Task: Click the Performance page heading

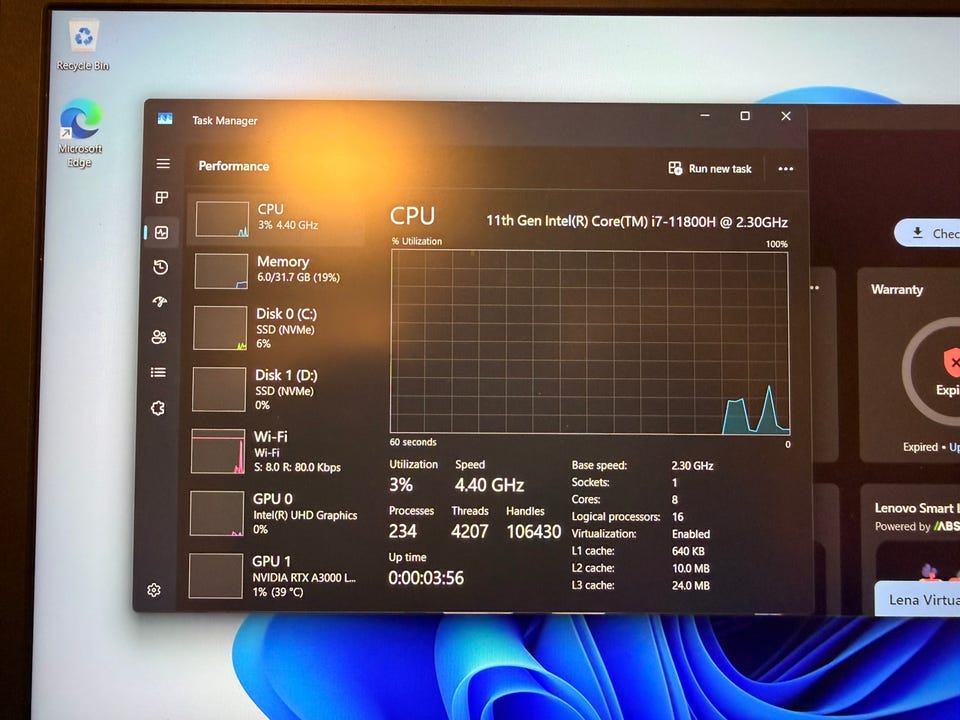Action: [x=233, y=166]
